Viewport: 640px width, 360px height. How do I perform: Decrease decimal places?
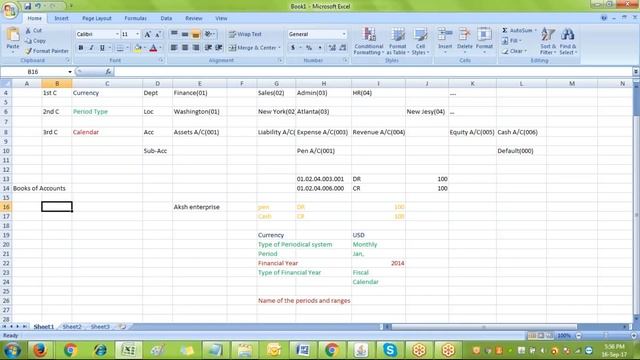click(x=342, y=48)
